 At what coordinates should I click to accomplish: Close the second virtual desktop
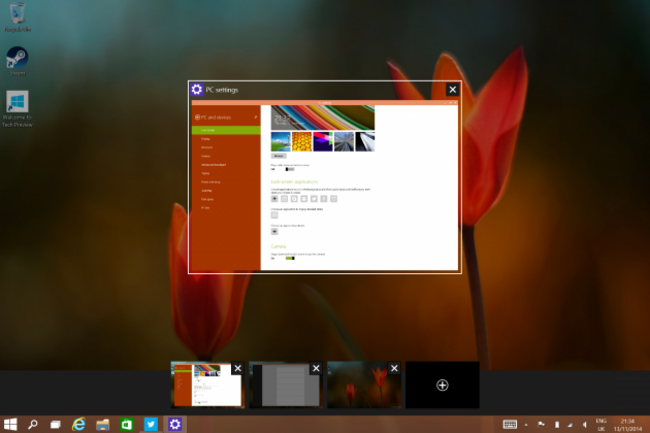pos(315,369)
